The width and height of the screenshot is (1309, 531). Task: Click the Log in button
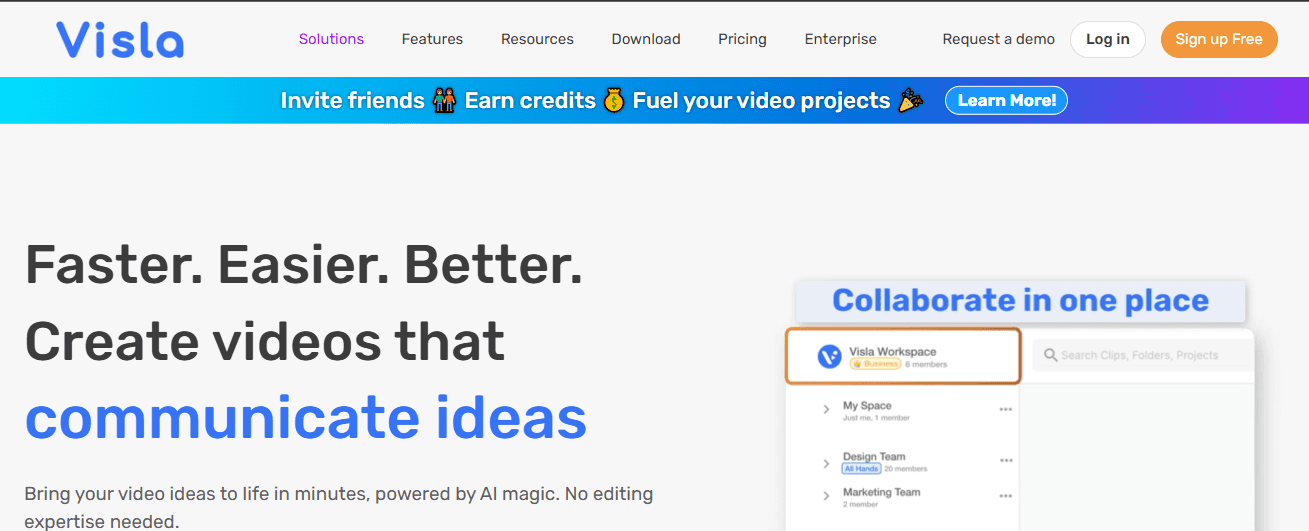(1108, 39)
